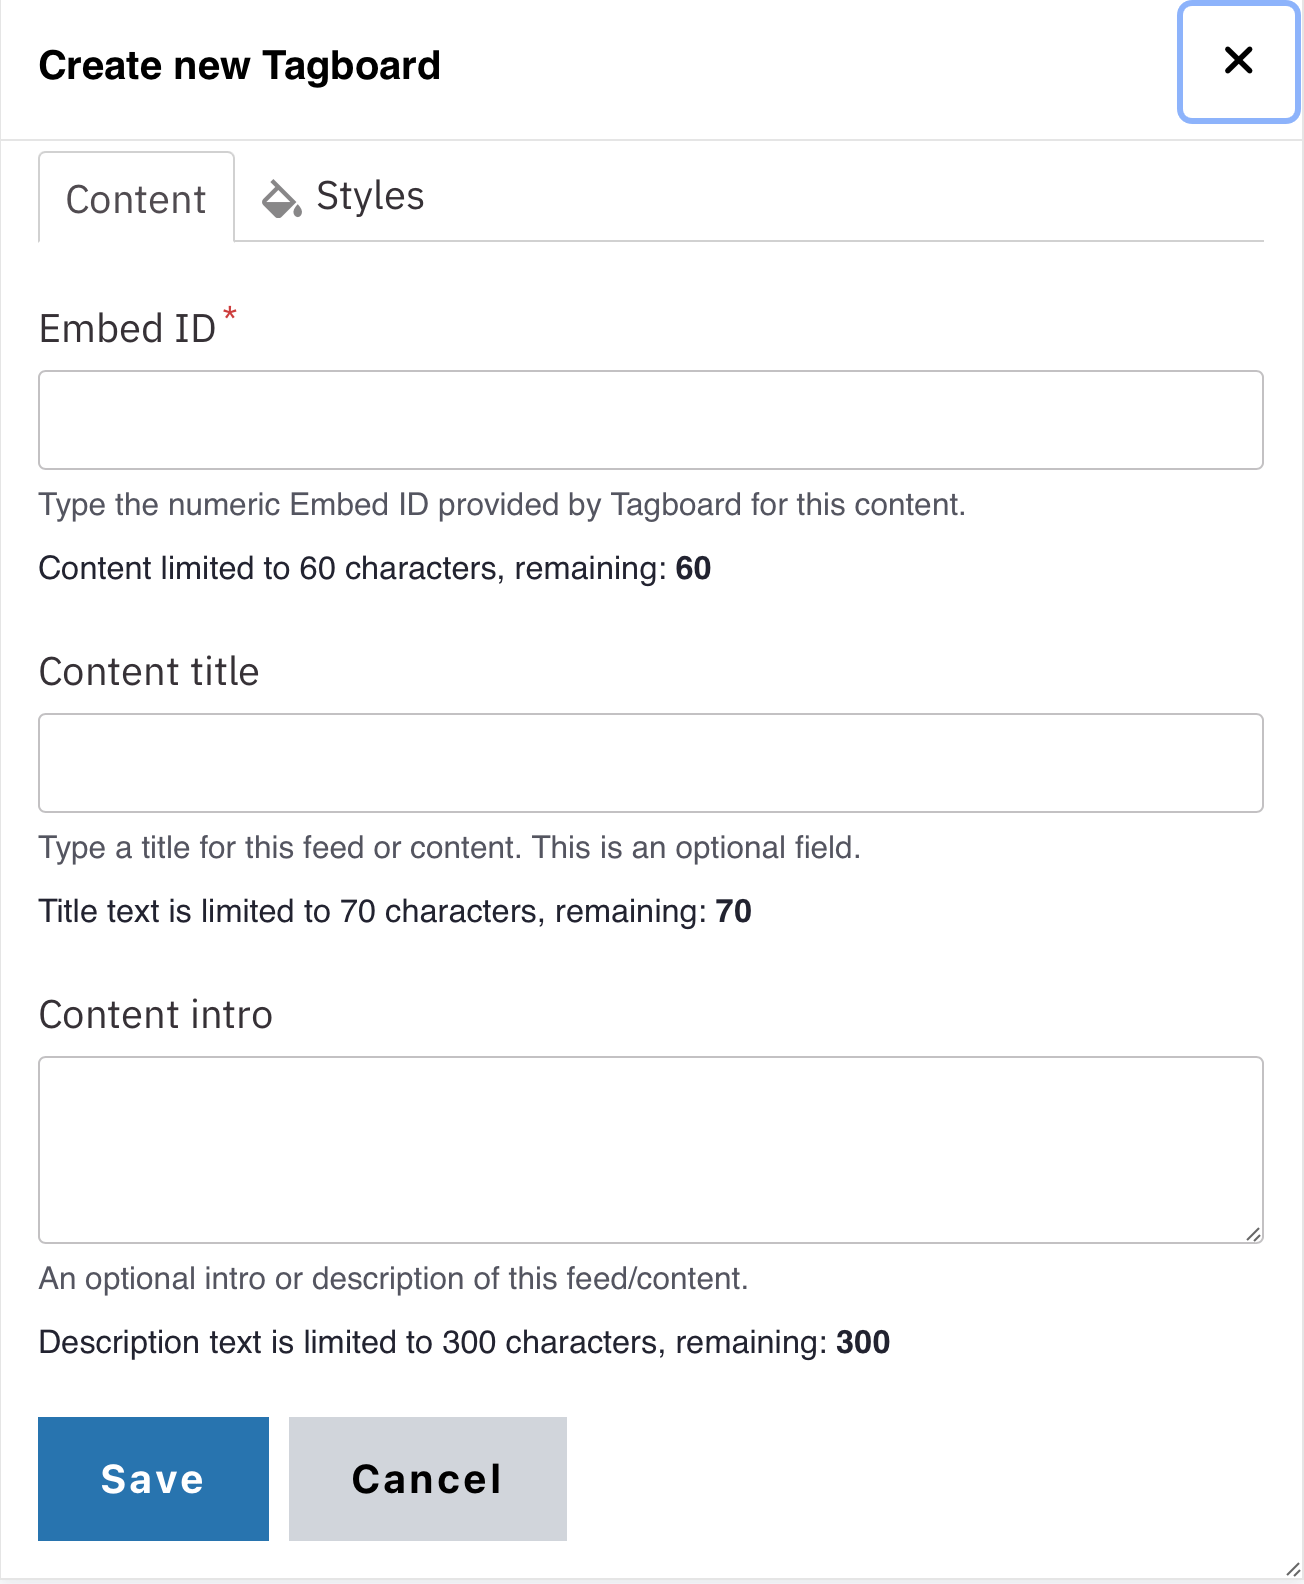Click the Content intro label
This screenshot has width=1304, height=1584.
coord(155,1015)
